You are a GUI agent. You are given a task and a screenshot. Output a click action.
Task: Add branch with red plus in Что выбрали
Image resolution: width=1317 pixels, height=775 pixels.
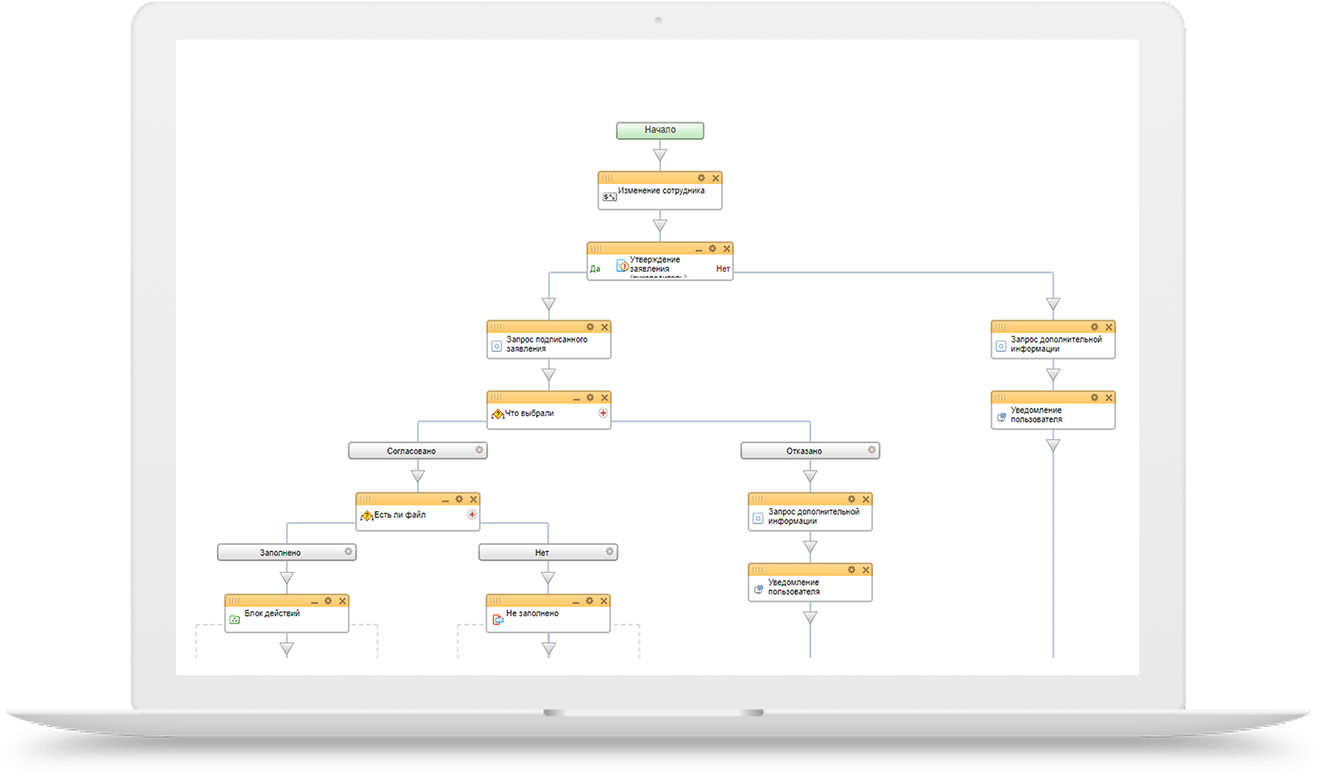point(603,412)
